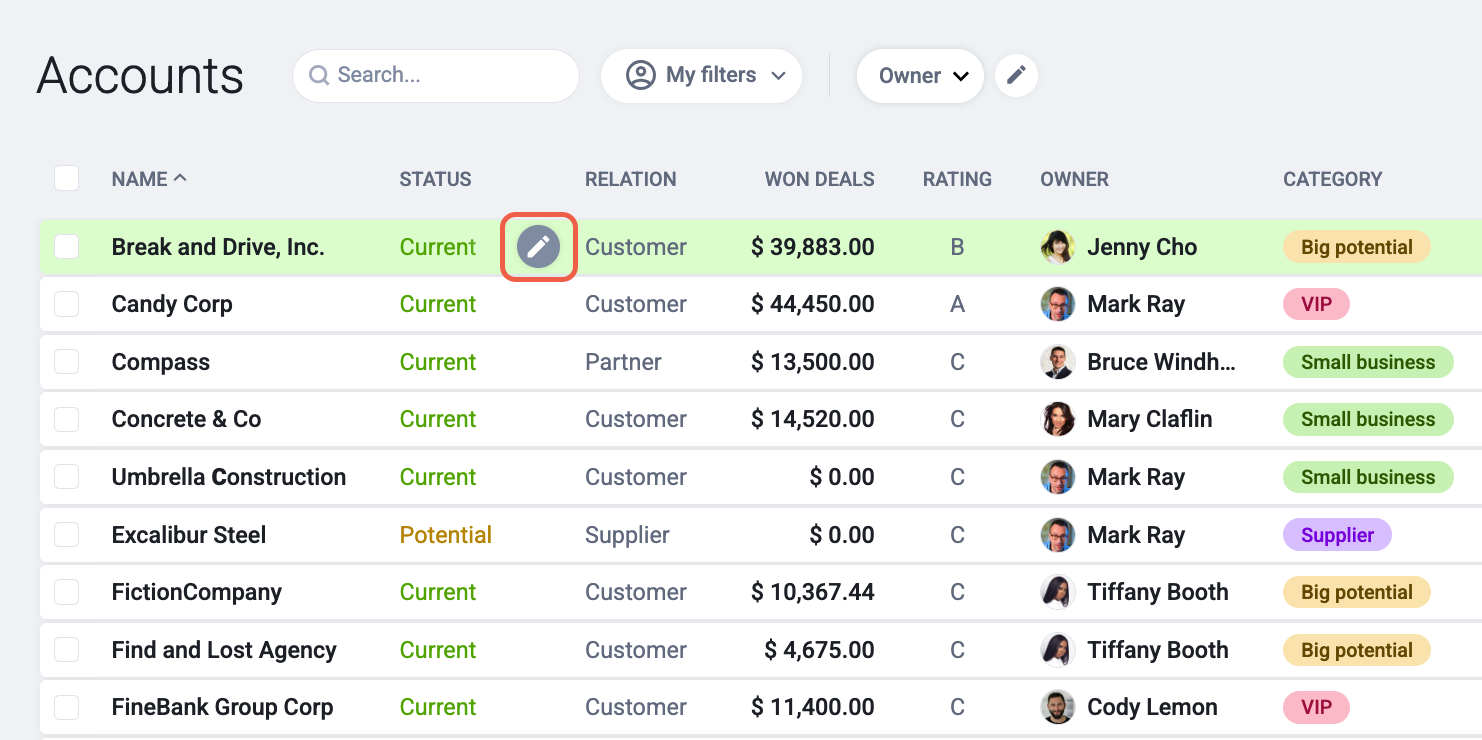Open the FineBank Group Corp account
Image resolution: width=1482 pixels, height=740 pixels.
222,707
